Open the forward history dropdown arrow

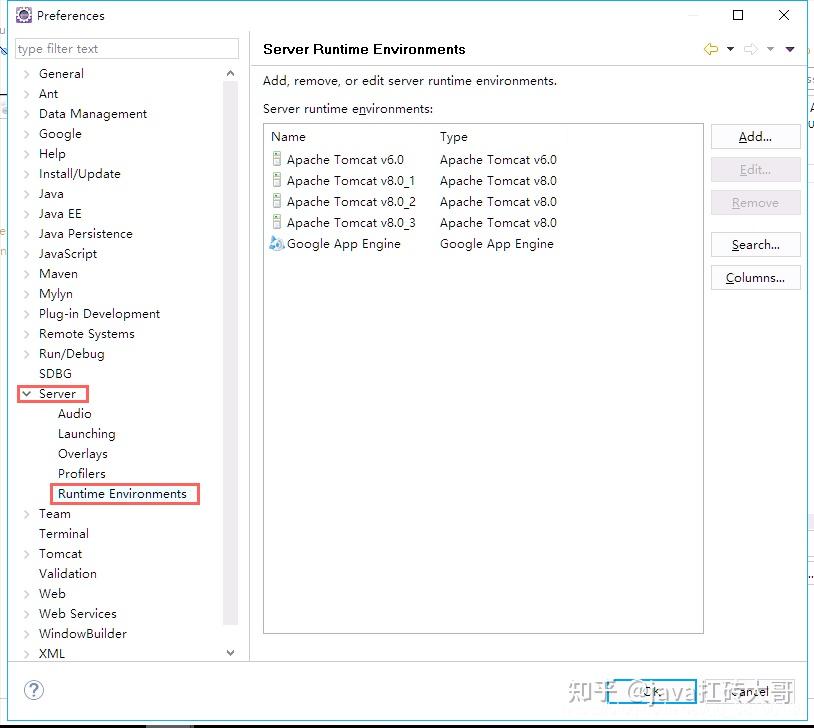pos(770,49)
